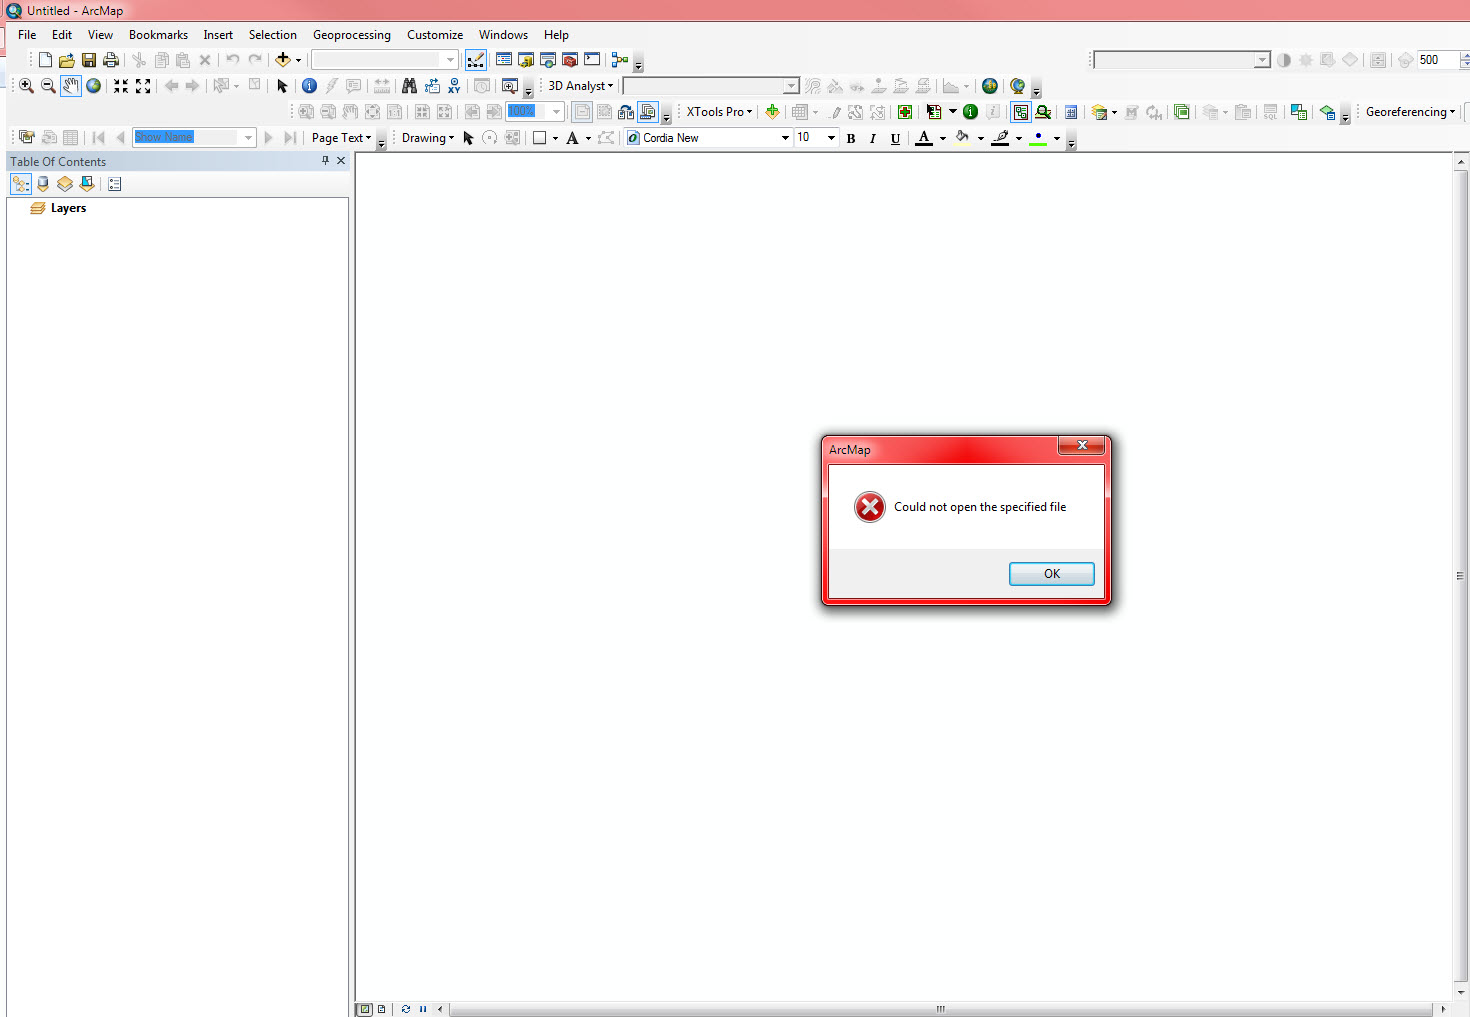This screenshot has width=1470, height=1017.
Task: Expand the Drawing dropdown menu
Action: click(x=428, y=138)
